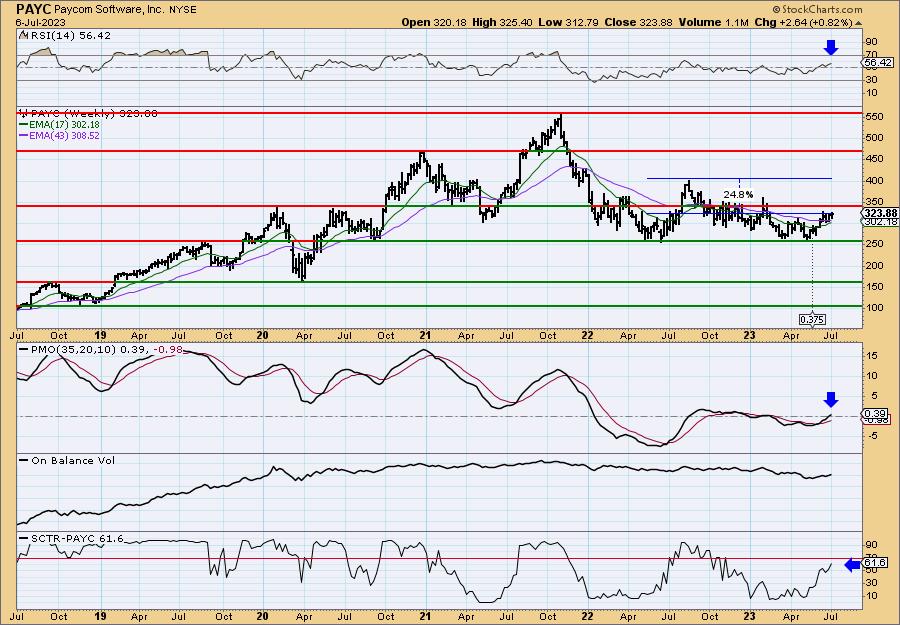This screenshot has width=900, height=625.
Task: Click the SCTR-PAYC 61.6 legend
Action: tap(71, 539)
